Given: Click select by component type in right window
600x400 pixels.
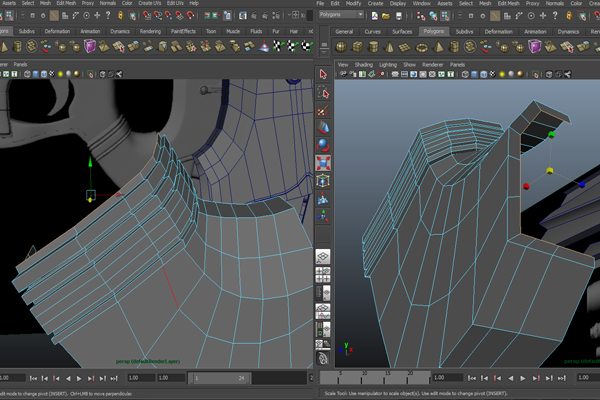Looking at the screenshot, I should (x=445, y=16).
